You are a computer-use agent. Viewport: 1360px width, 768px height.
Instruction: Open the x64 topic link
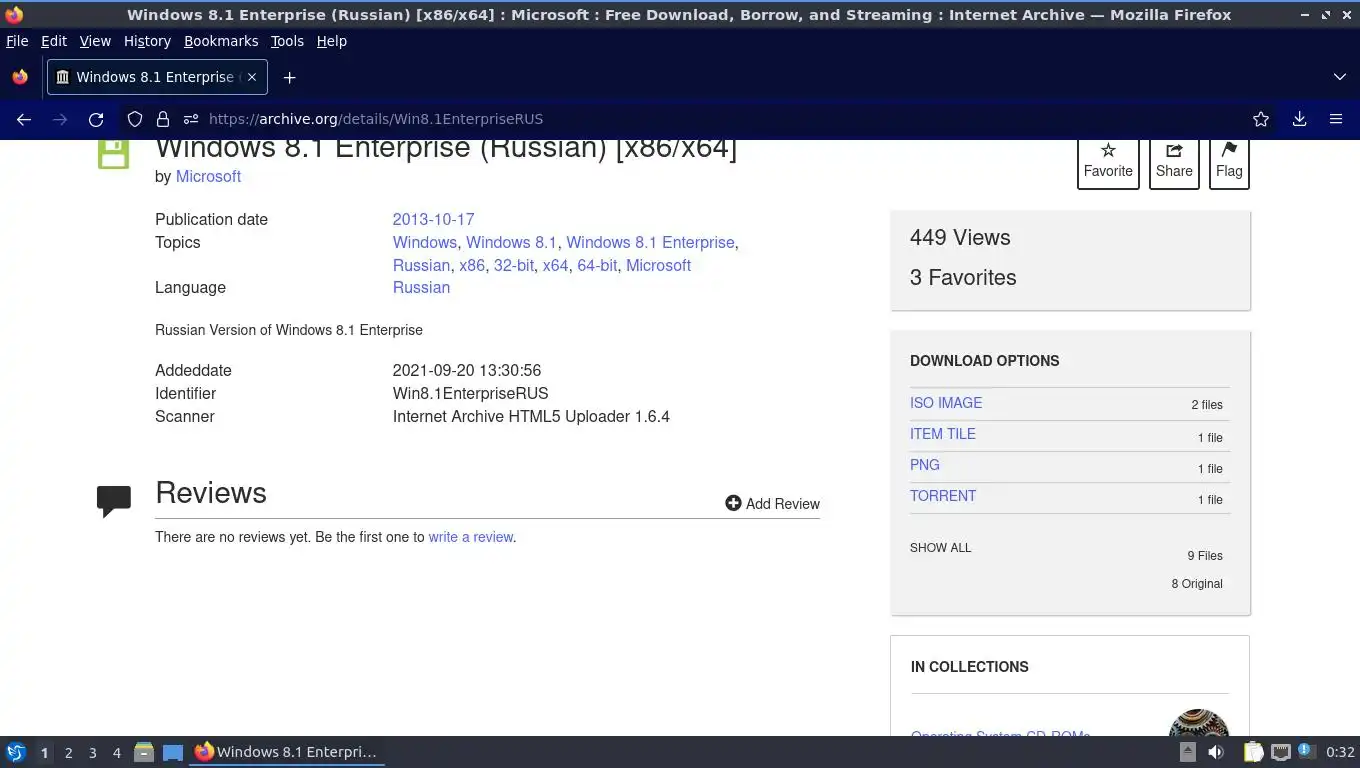[555, 265]
